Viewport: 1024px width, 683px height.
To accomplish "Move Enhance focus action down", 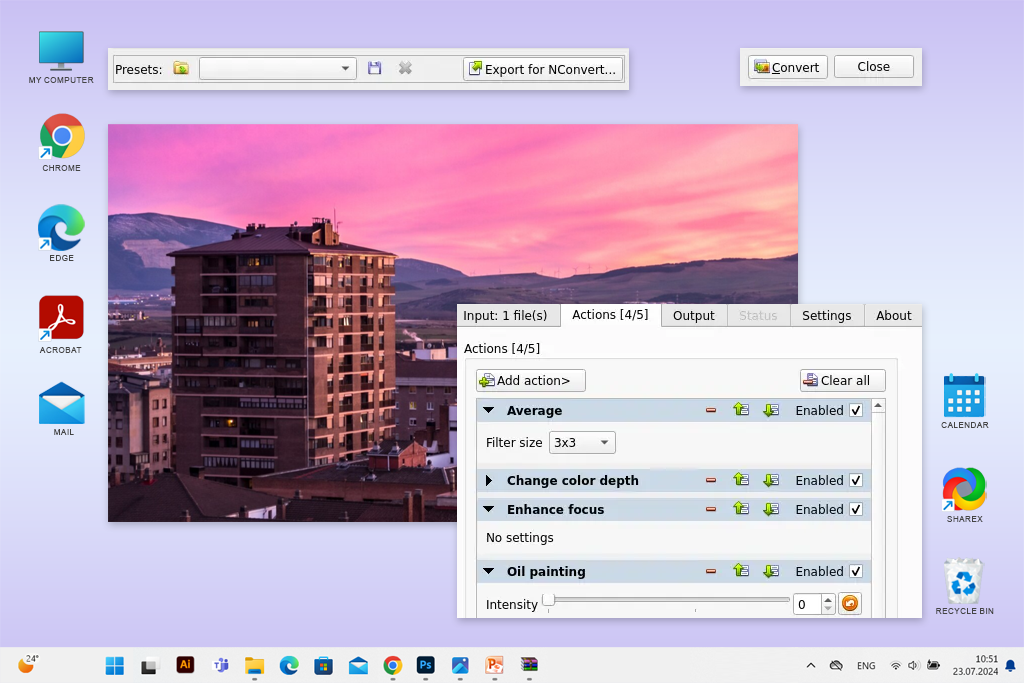I will (x=771, y=508).
